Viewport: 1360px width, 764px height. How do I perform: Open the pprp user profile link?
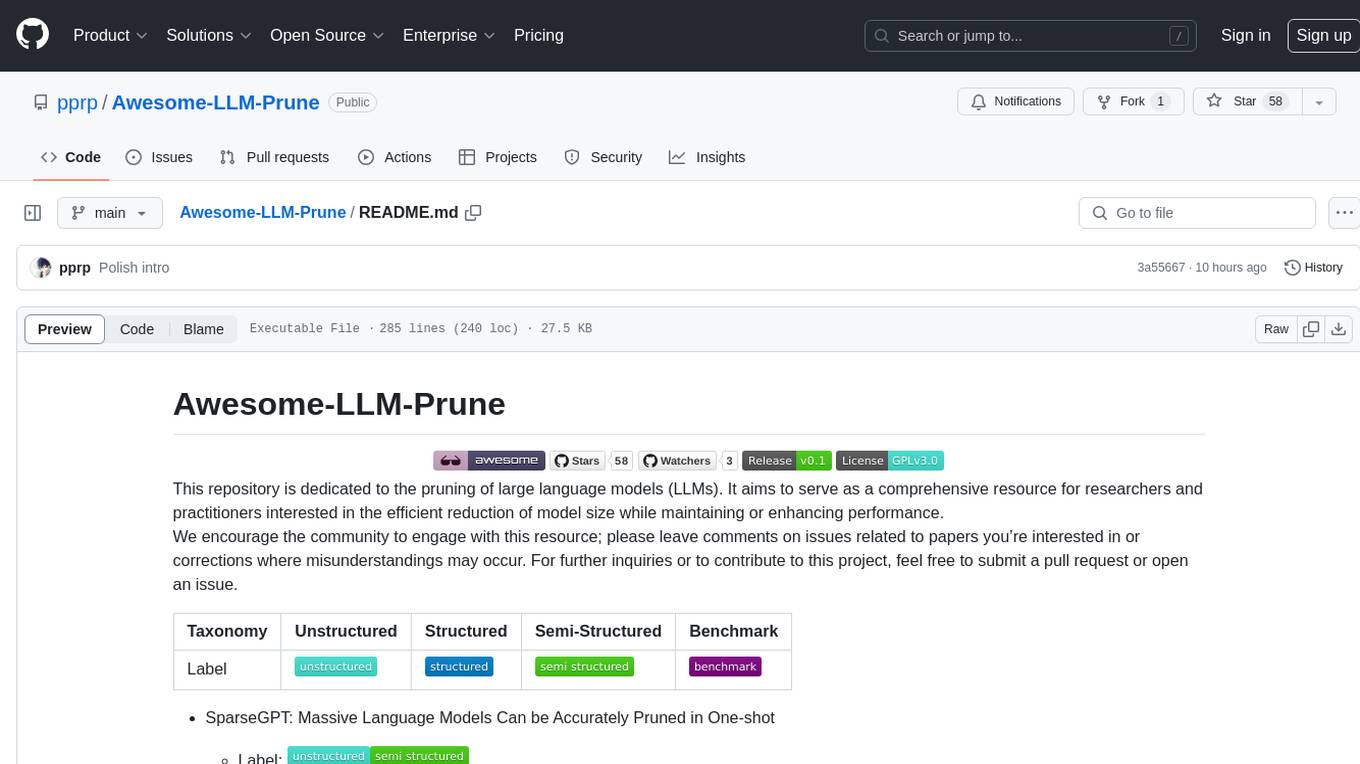point(78,102)
